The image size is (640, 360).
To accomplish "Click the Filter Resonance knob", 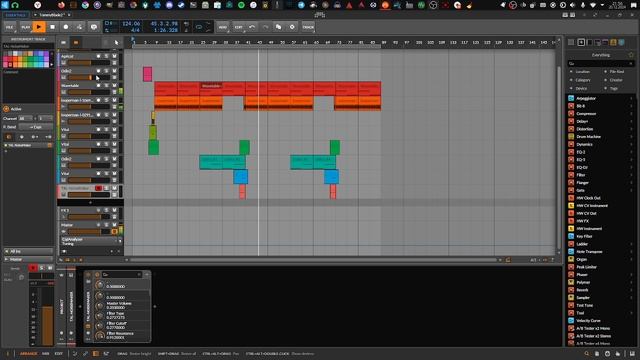I will point(100,336).
